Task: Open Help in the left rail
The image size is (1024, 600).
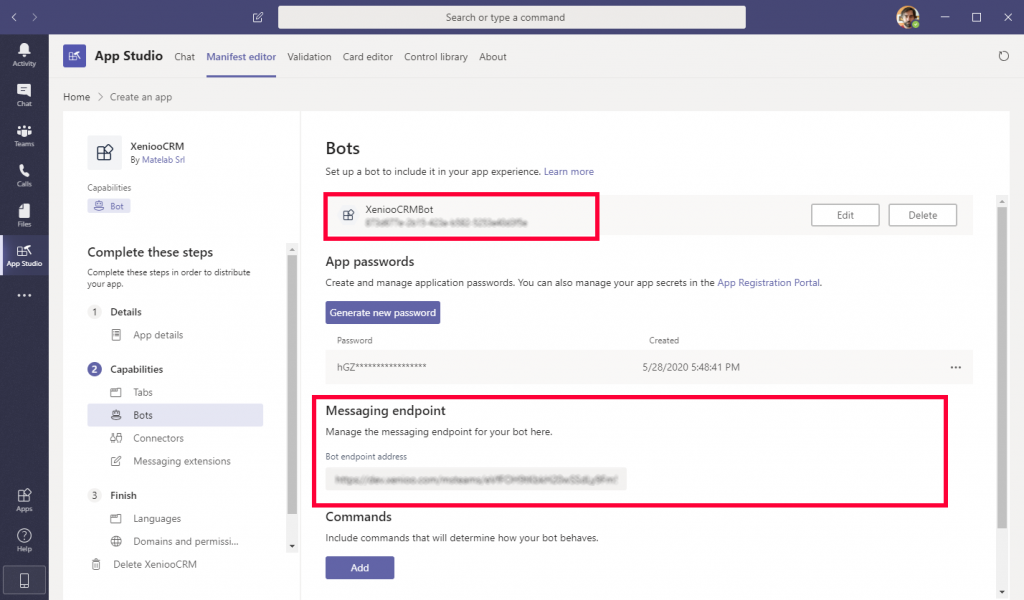Action: 24,540
